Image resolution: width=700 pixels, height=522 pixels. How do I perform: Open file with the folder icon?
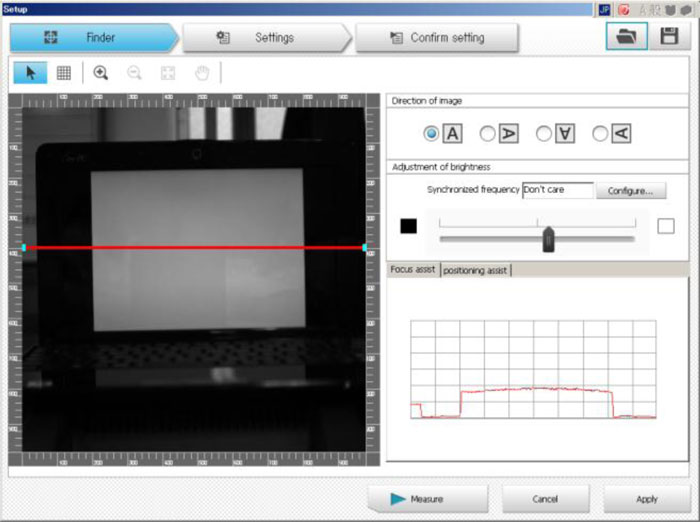[626, 36]
